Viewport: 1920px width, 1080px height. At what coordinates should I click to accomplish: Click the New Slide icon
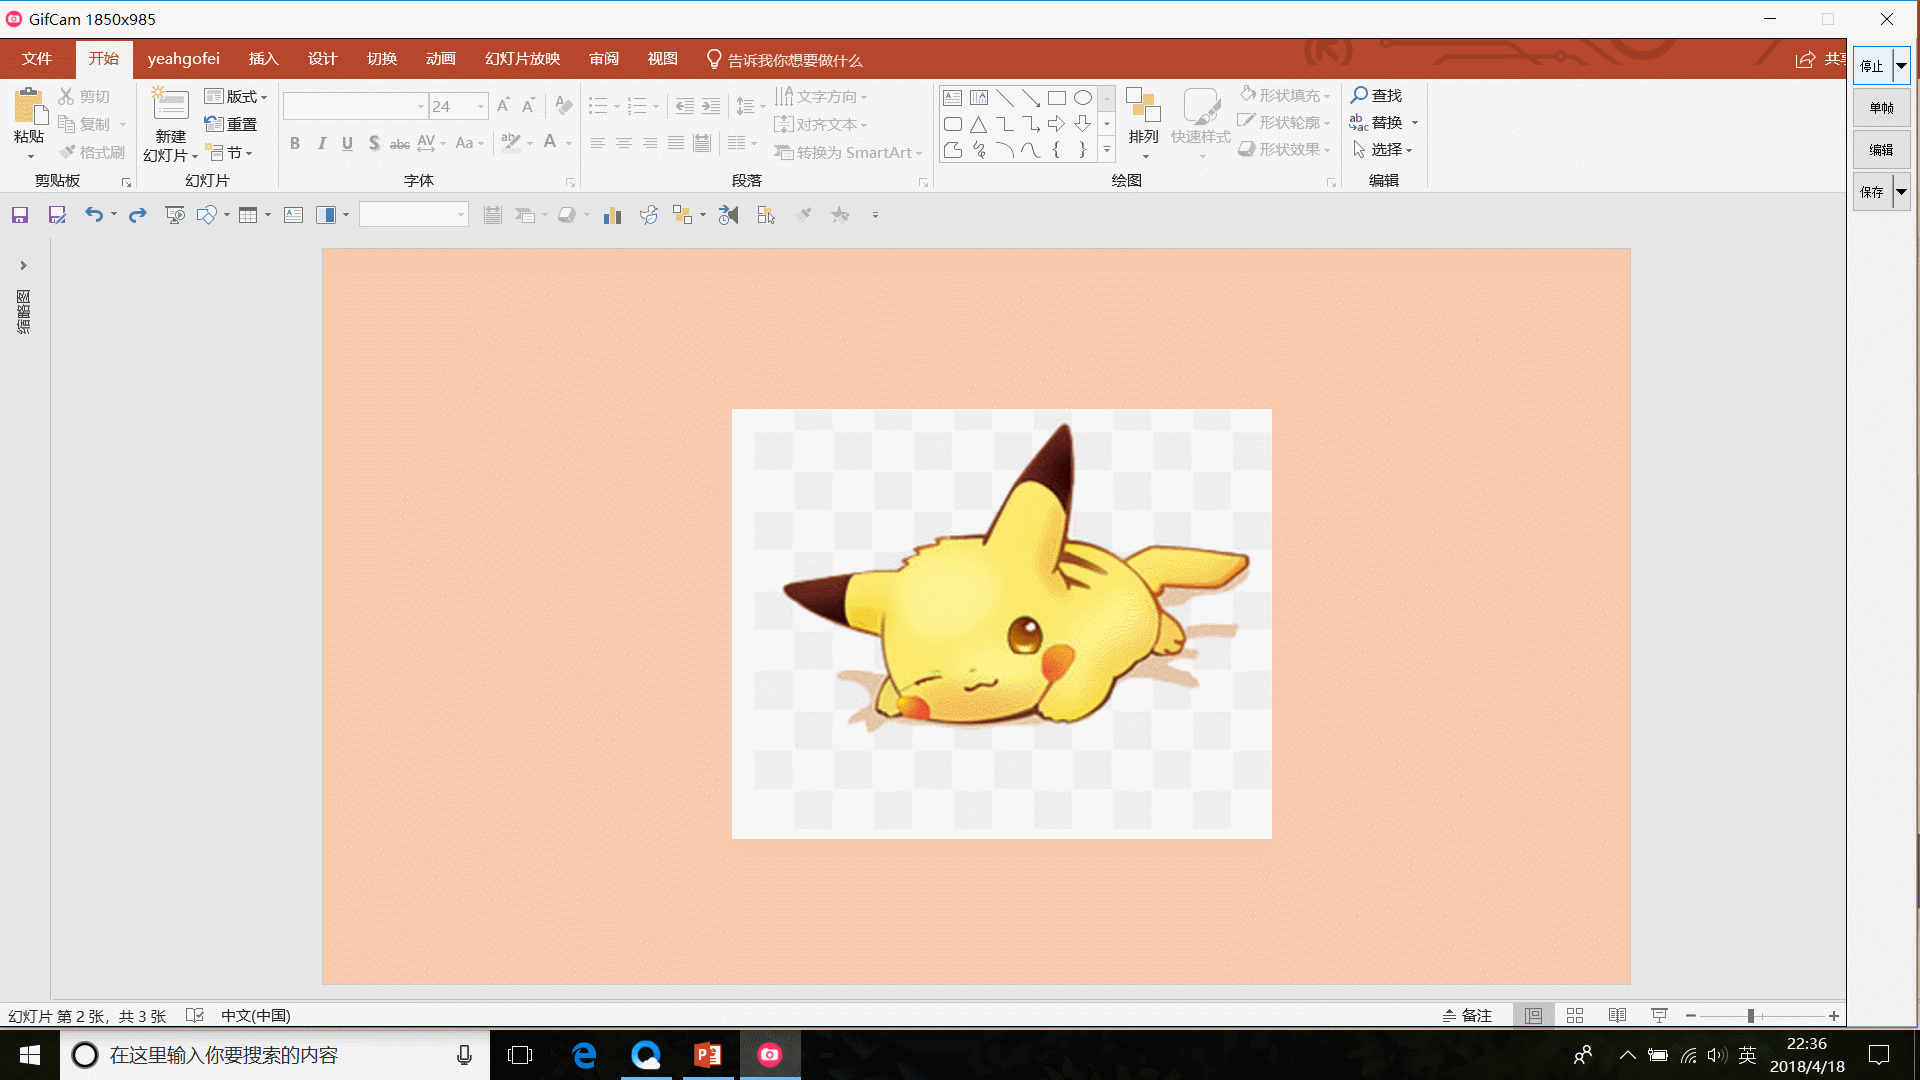pos(170,106)
